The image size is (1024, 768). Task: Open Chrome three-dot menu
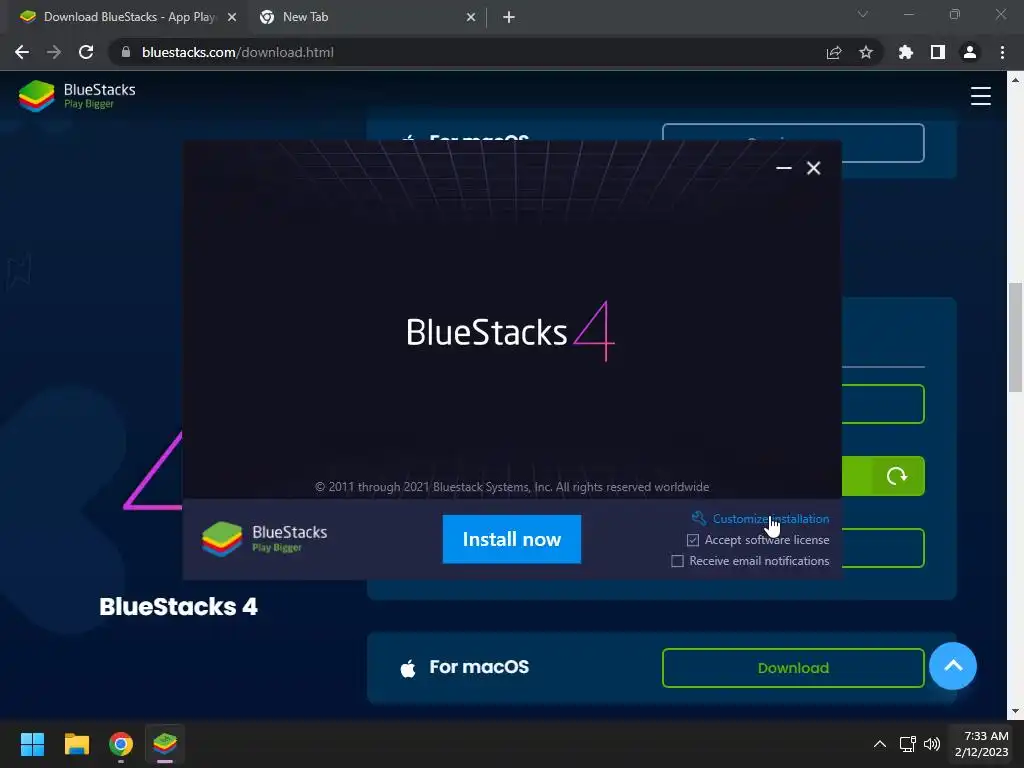tap(1002, 52)
